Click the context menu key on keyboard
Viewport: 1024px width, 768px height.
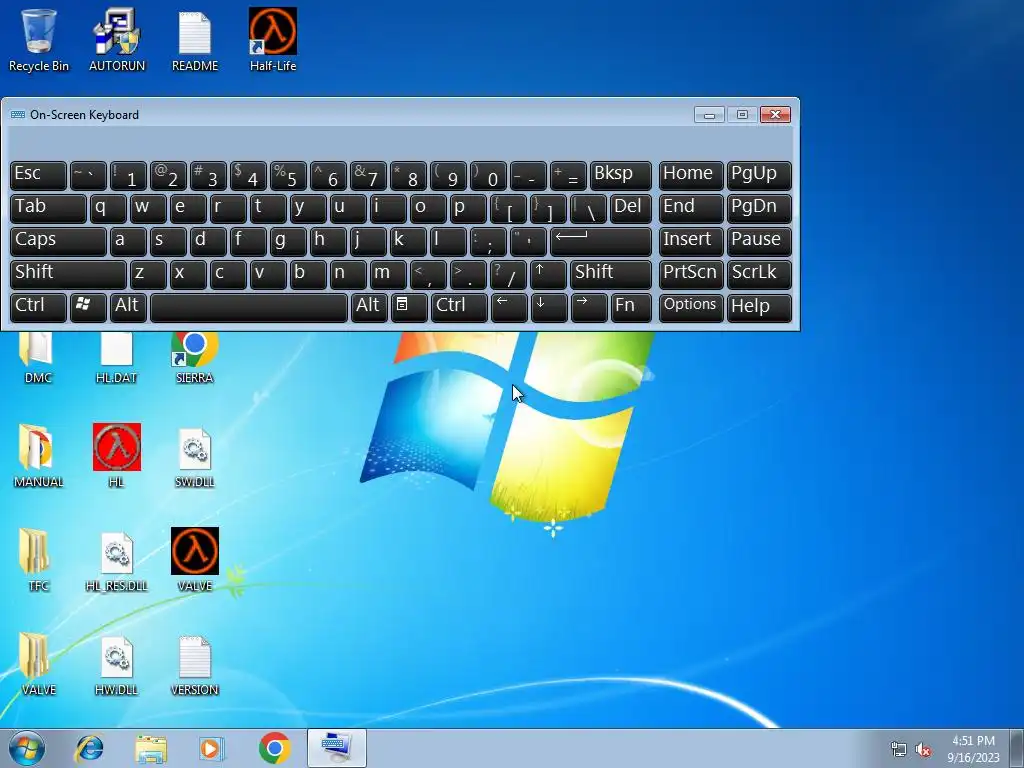tap(409, 307)
